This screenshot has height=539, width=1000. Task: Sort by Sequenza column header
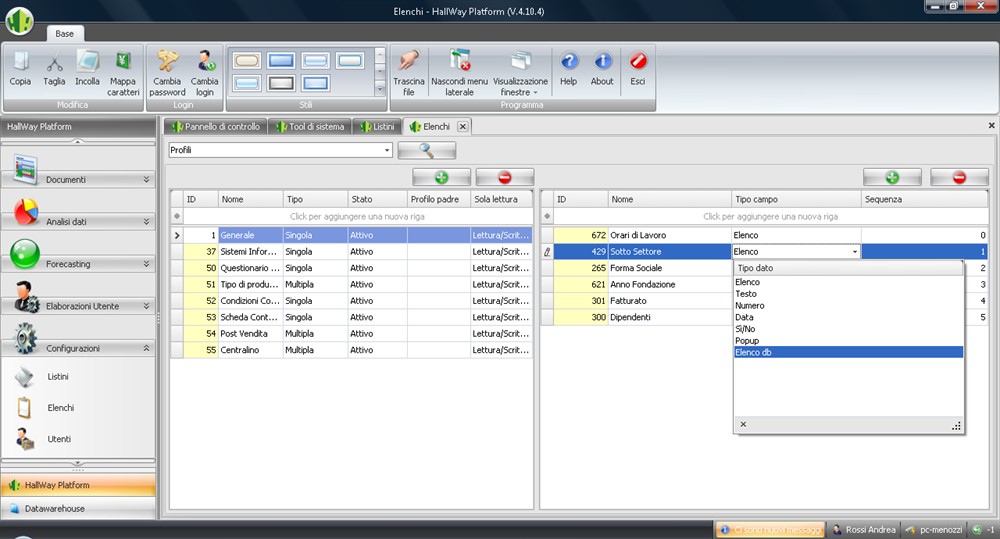point(925,200)
